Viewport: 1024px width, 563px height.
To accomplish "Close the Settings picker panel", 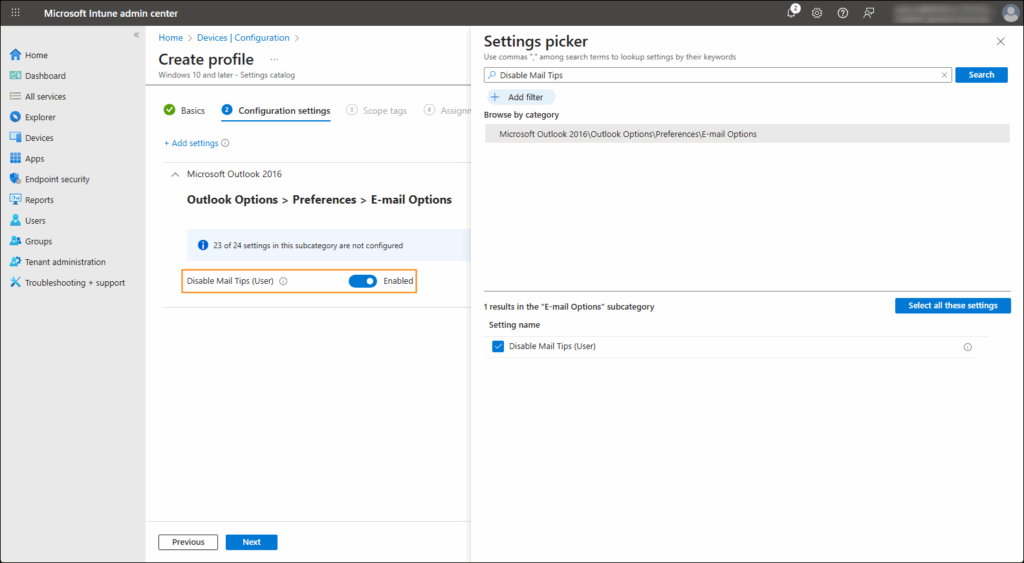I will [x=1000, y=42].
